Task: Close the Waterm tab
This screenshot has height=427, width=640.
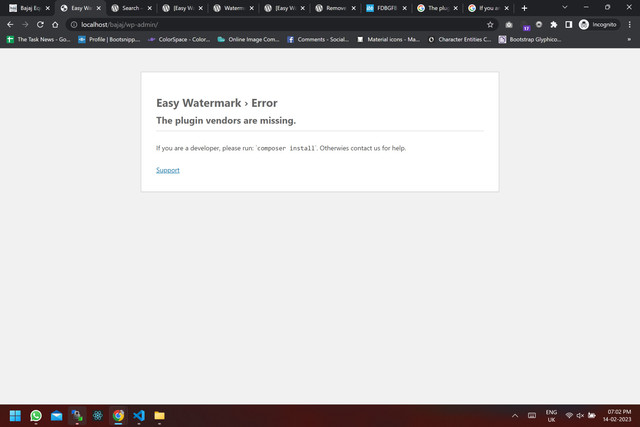Action: click(252, 8)
